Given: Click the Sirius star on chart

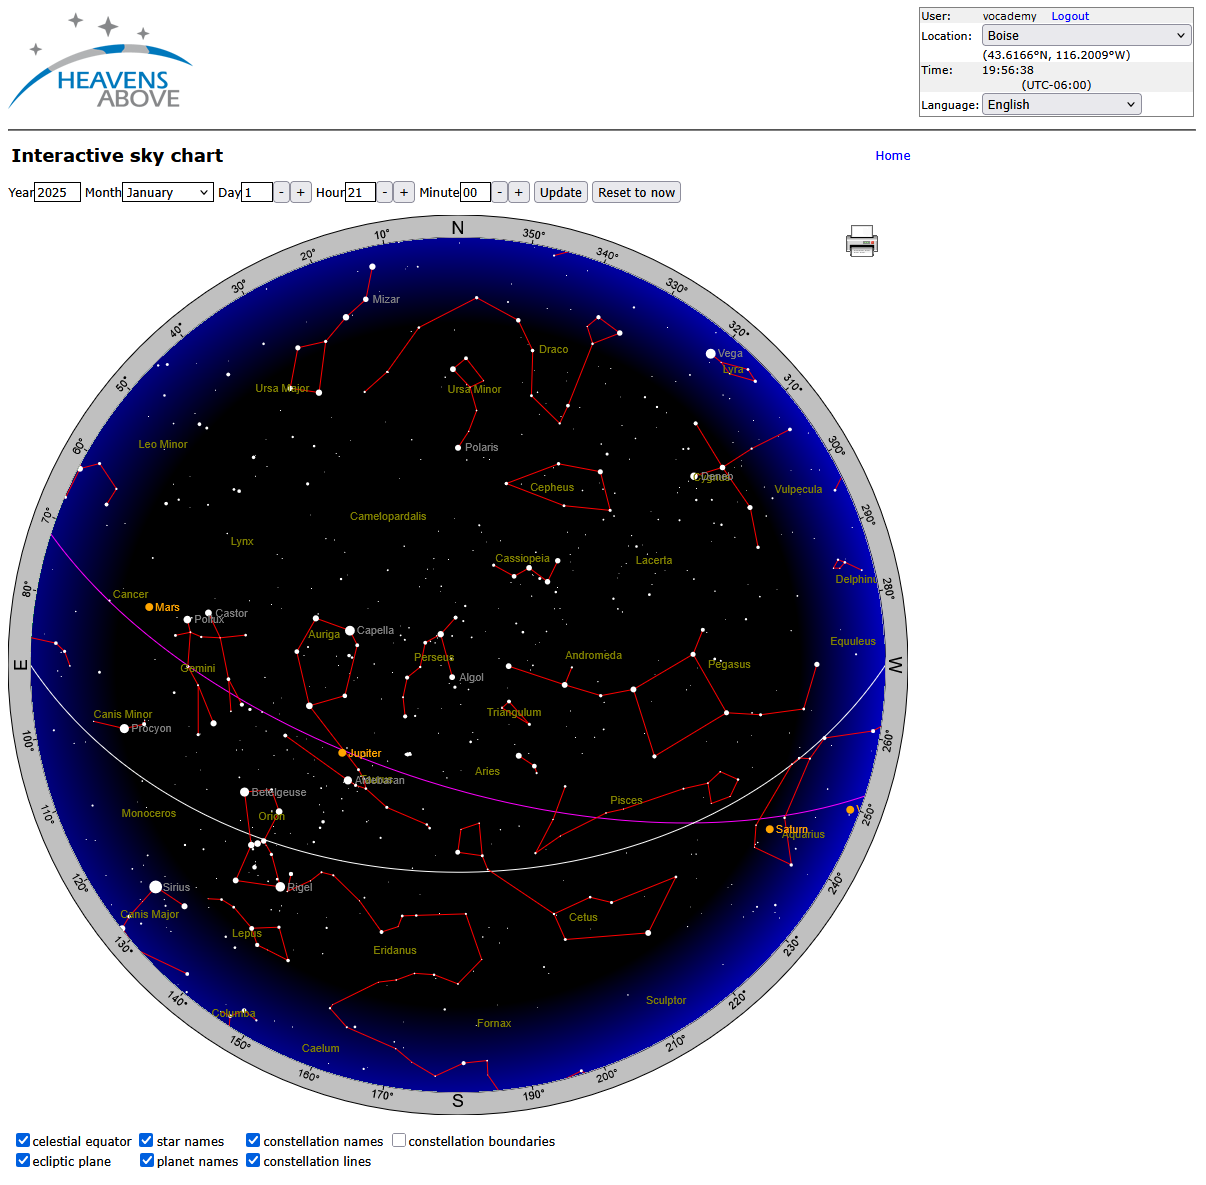Looking at the screenshot, I should coord(155,887).
